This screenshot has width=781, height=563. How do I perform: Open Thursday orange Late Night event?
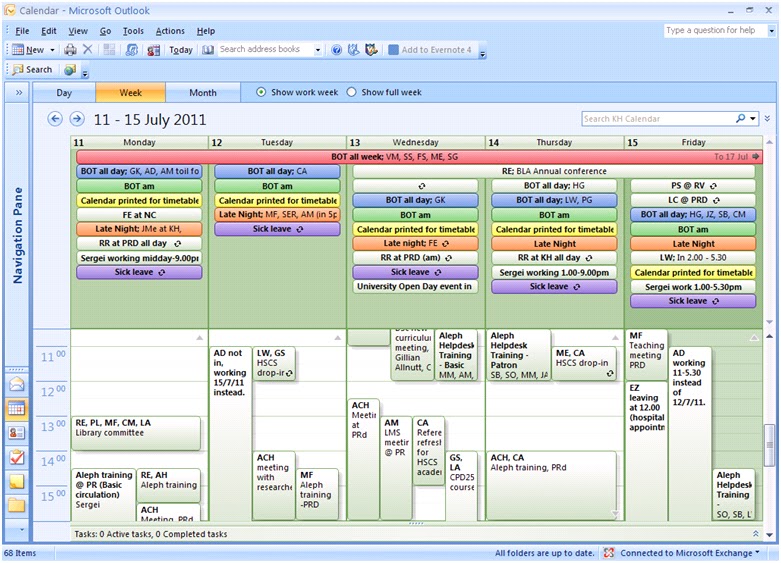(554, 244)
